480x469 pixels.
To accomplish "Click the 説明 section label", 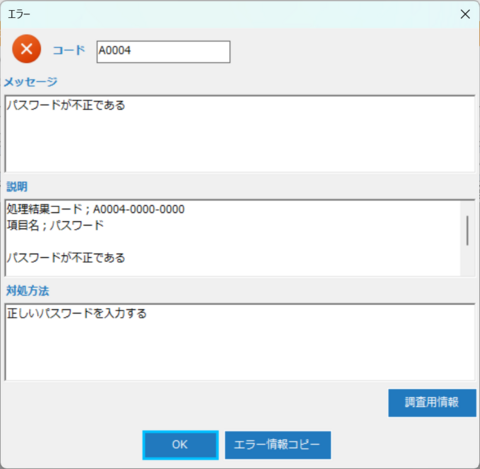I will pyautogui.click(x=17, y=186).
